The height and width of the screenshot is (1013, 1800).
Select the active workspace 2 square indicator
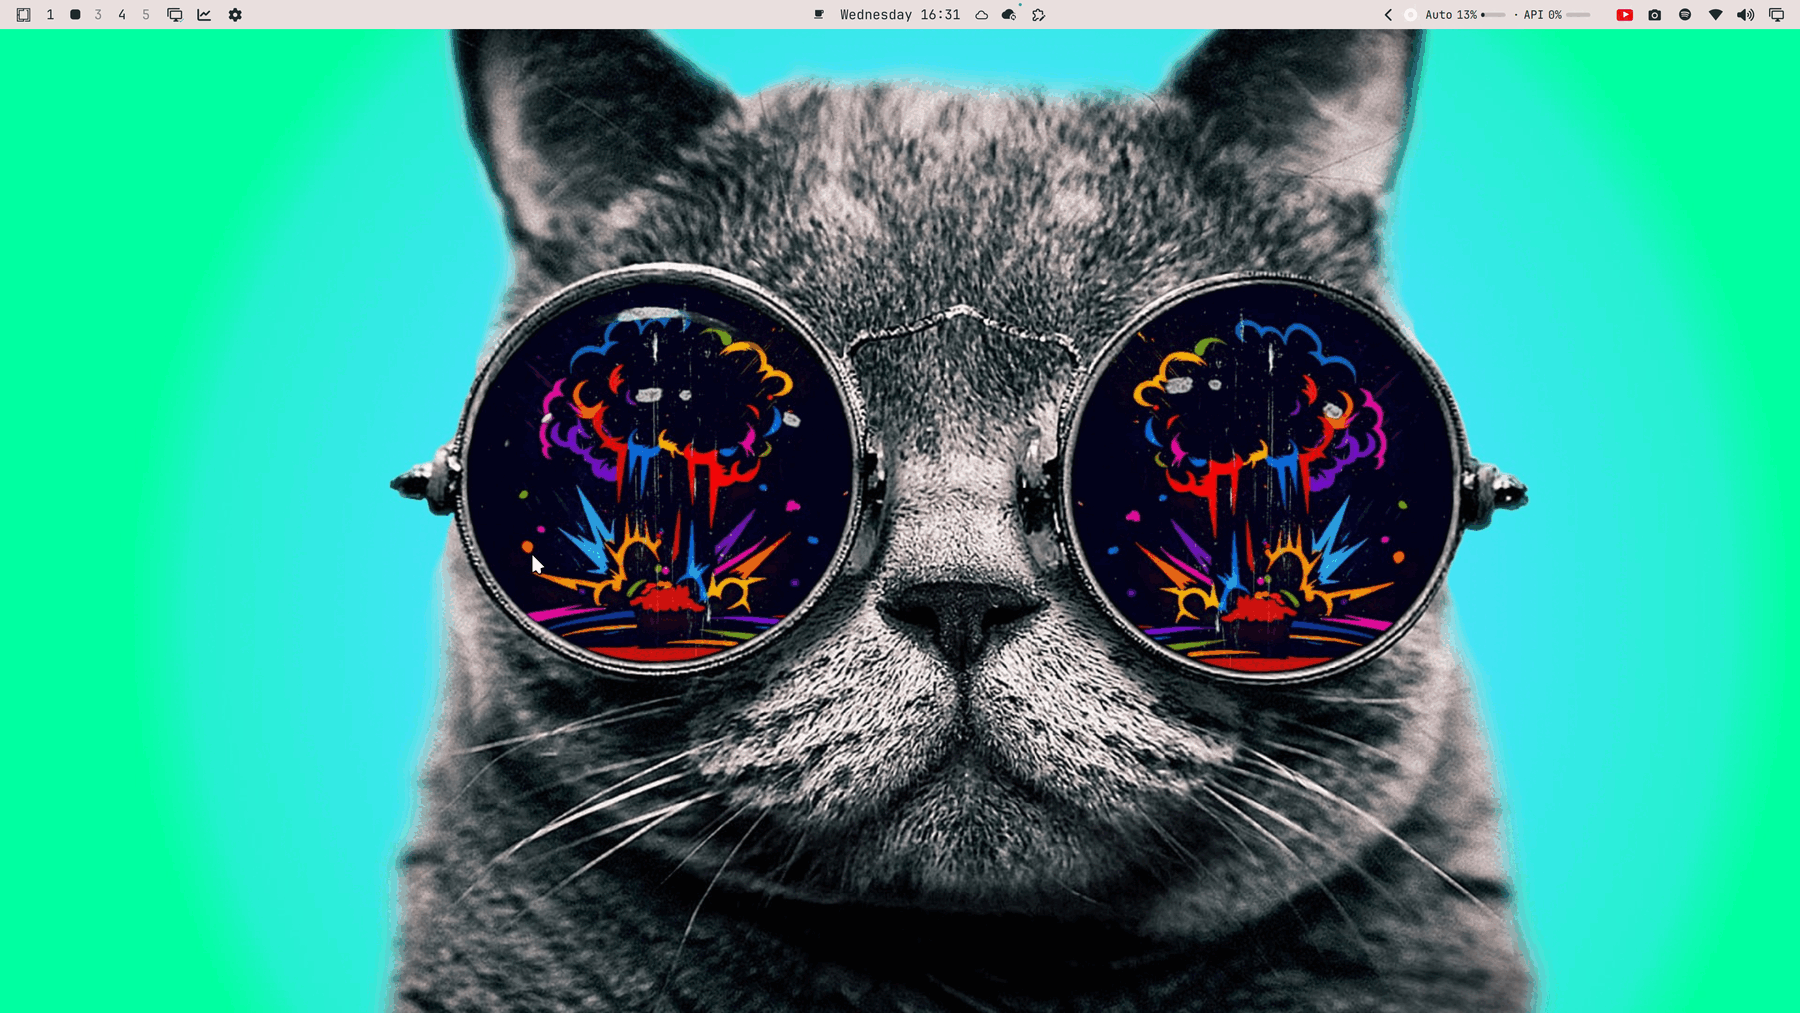75,15
